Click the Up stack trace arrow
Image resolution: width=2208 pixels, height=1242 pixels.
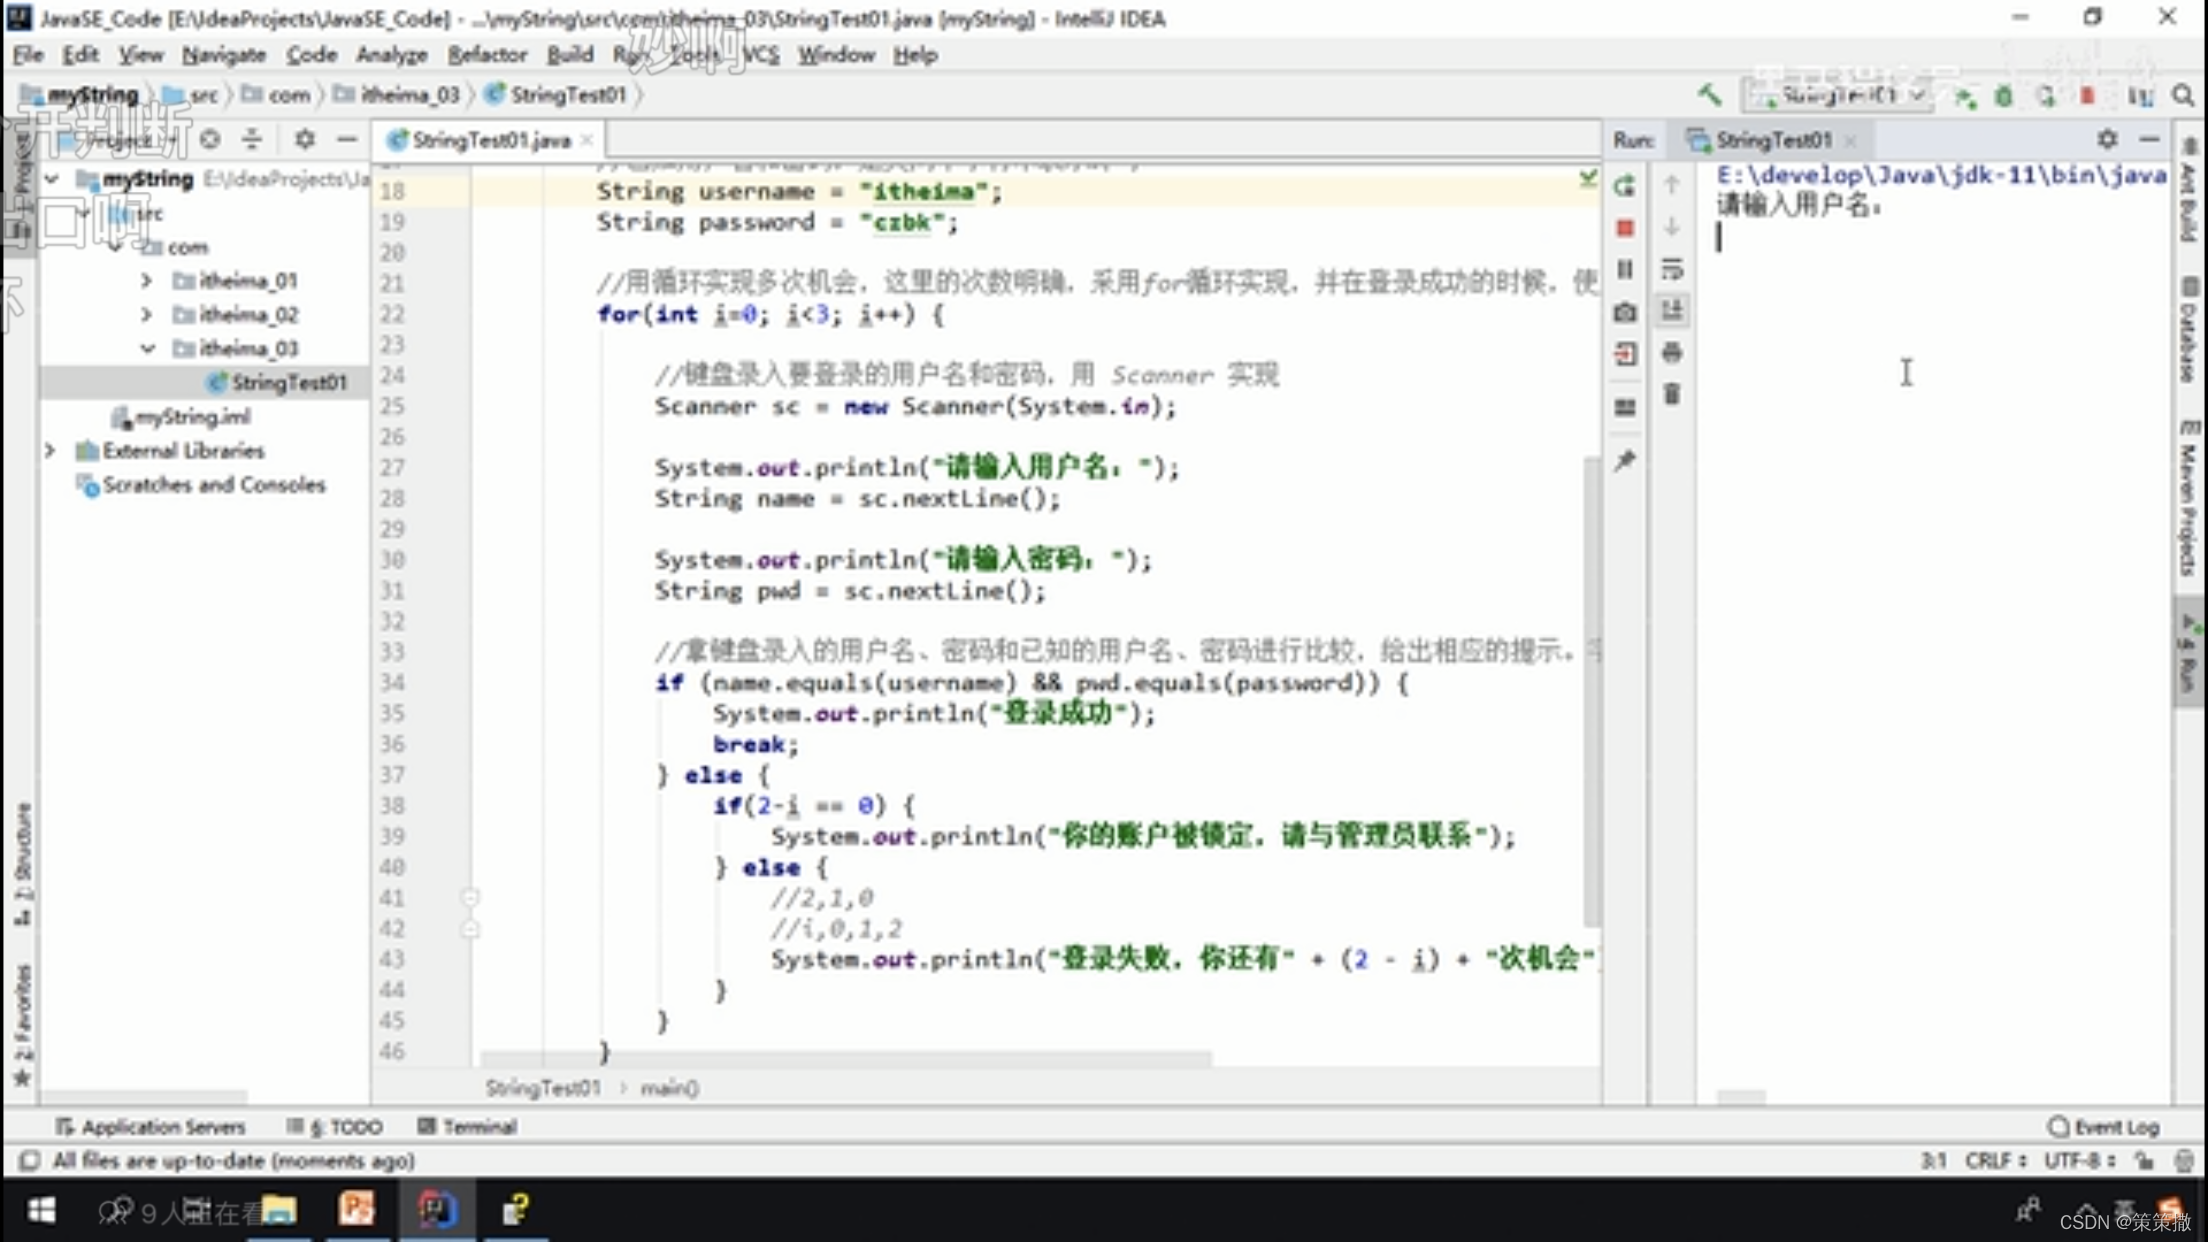(x=1671, y=185)
